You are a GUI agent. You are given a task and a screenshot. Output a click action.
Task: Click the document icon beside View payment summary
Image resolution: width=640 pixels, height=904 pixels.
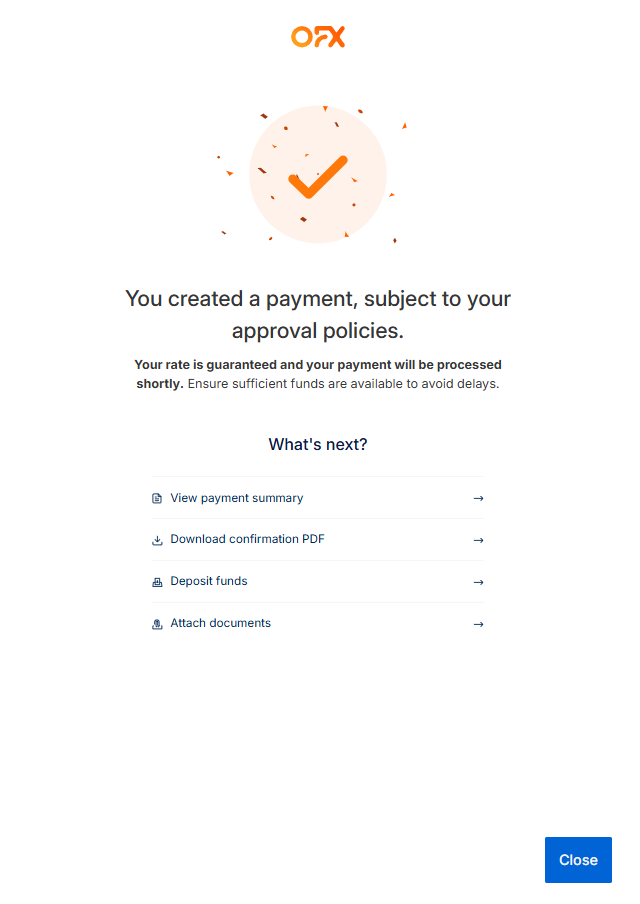157,498
